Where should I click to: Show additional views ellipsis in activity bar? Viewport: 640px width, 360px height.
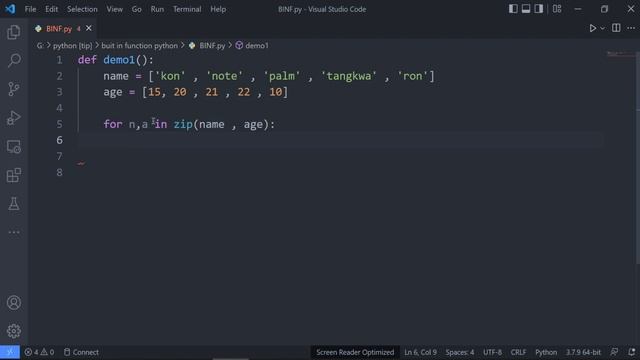pos(13,232)
